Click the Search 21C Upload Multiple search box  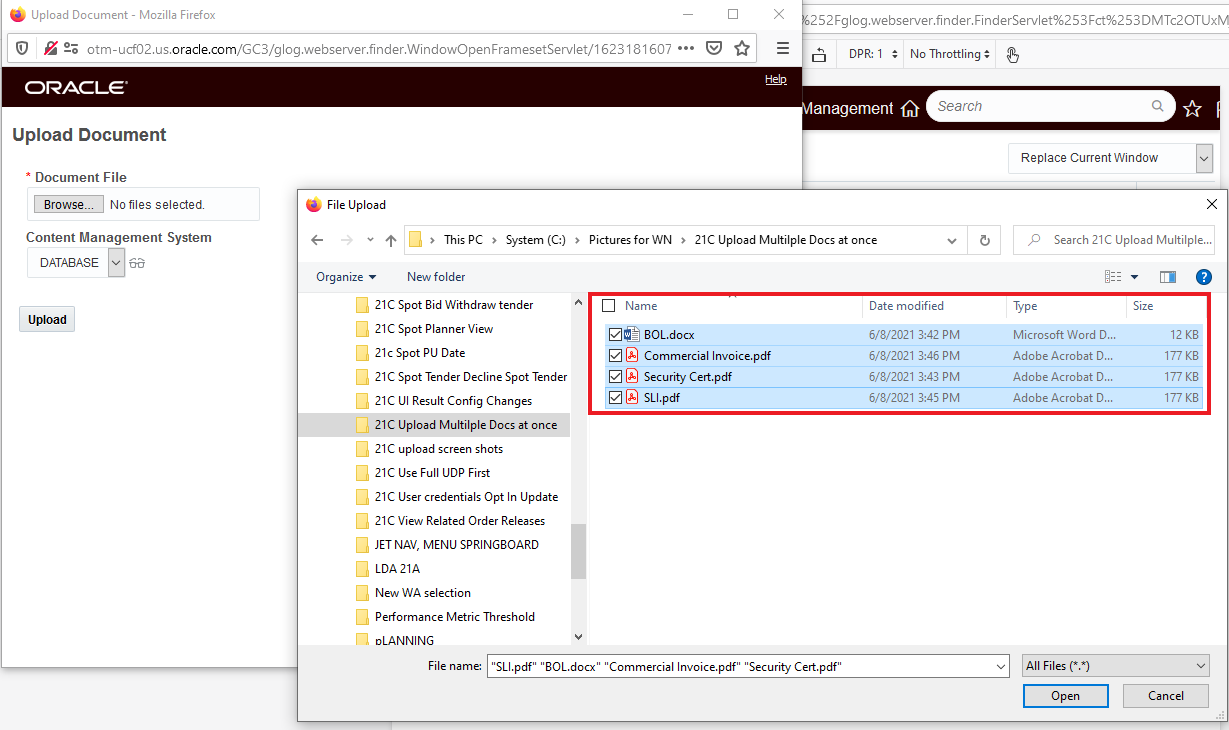[1116, 240]
